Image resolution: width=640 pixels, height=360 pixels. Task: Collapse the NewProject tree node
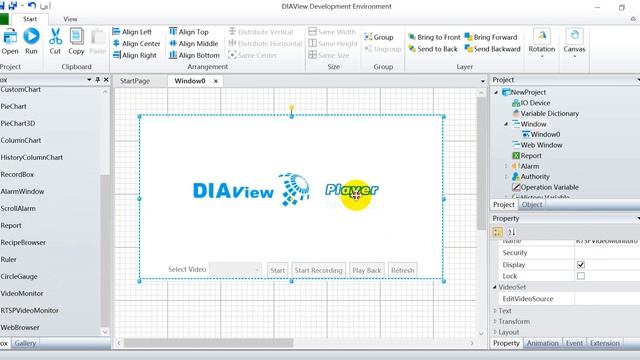point(496,93)
